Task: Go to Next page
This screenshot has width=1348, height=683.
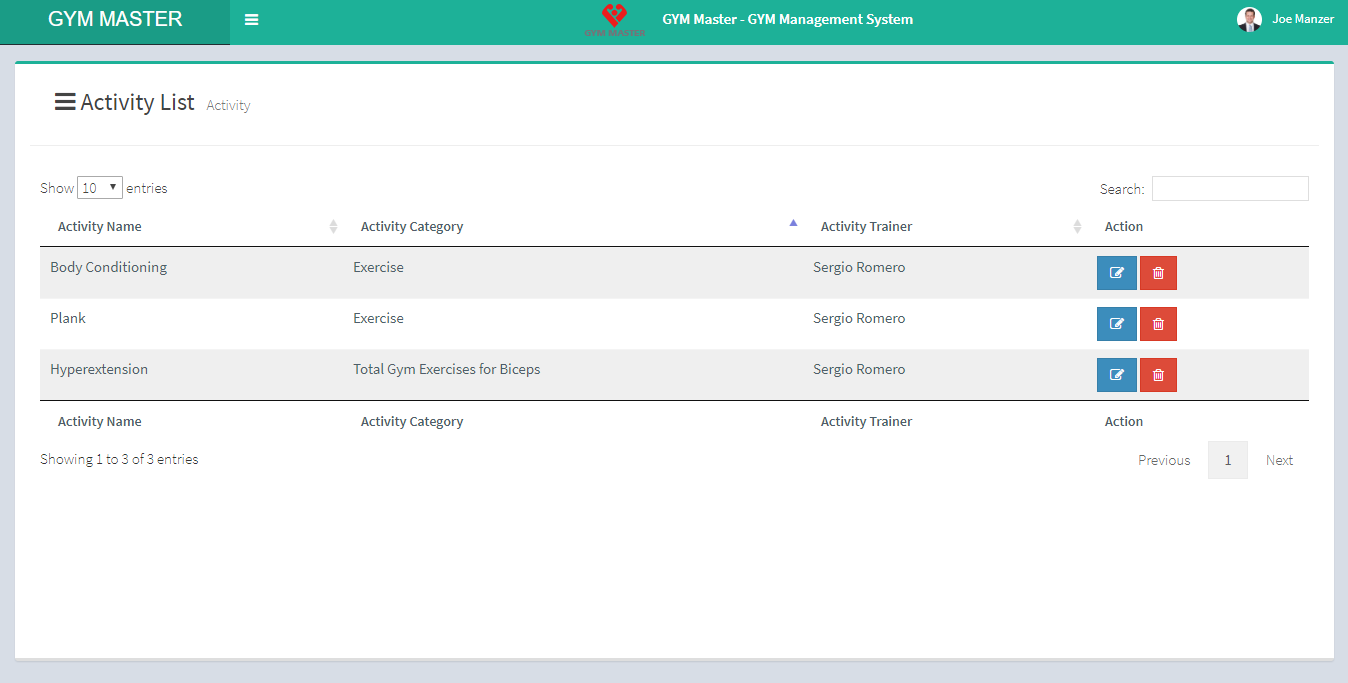Action: [x=1279, y=460]
